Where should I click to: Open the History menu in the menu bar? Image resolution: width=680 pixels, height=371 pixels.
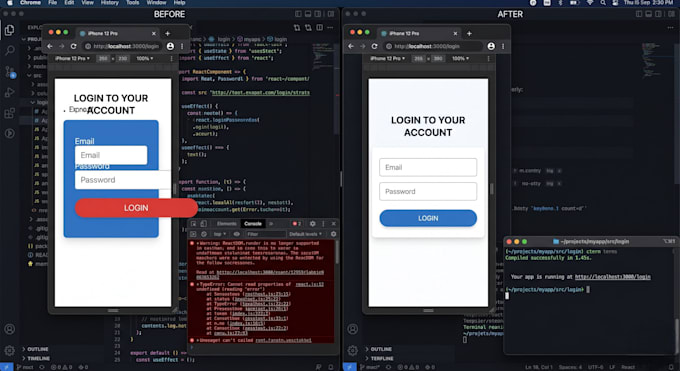pyautogui.click(x=110, y=3)
